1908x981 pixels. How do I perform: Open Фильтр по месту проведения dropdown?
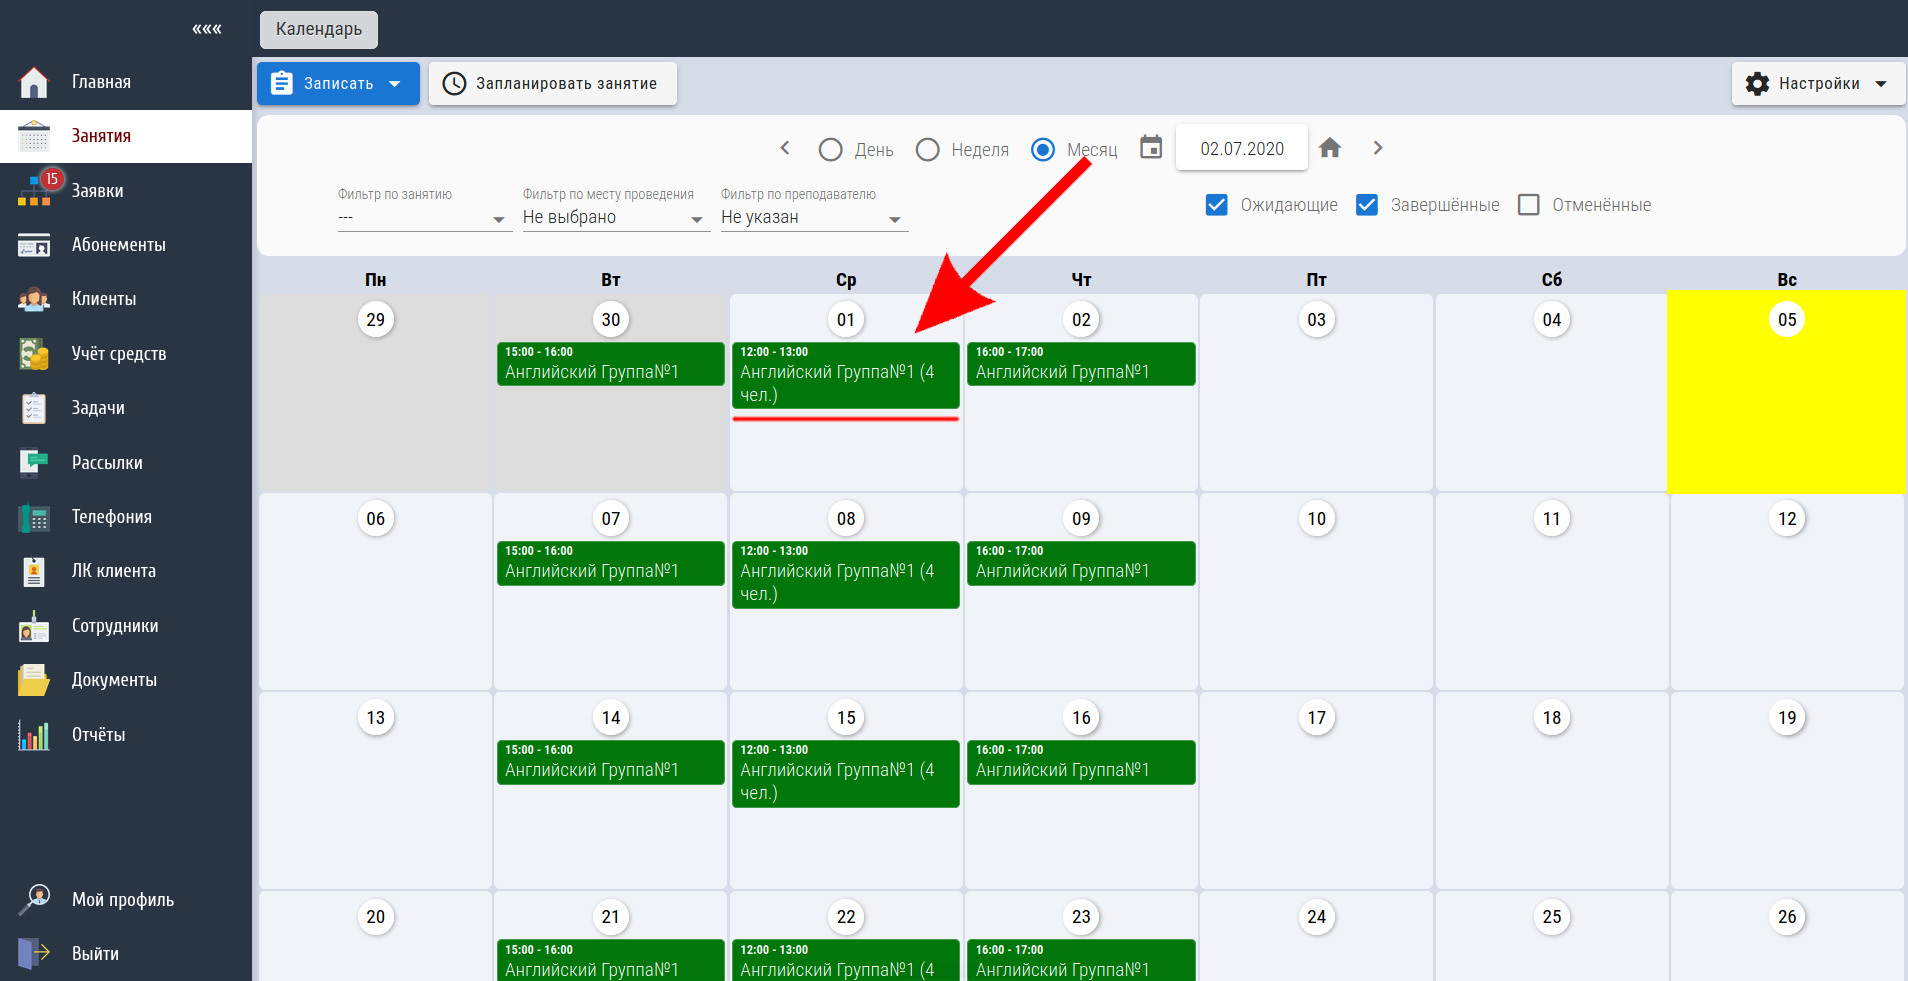tap(615, 218)
